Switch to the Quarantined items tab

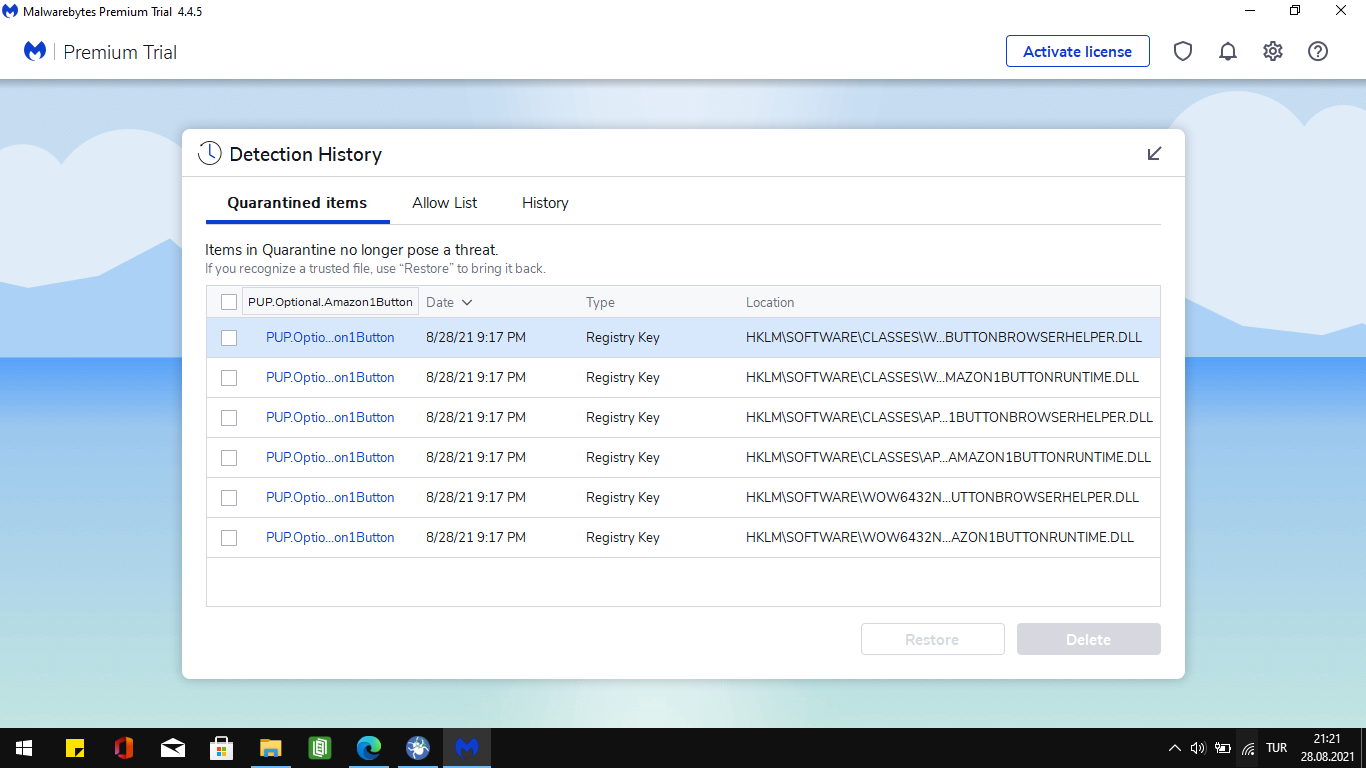[297, 202]
